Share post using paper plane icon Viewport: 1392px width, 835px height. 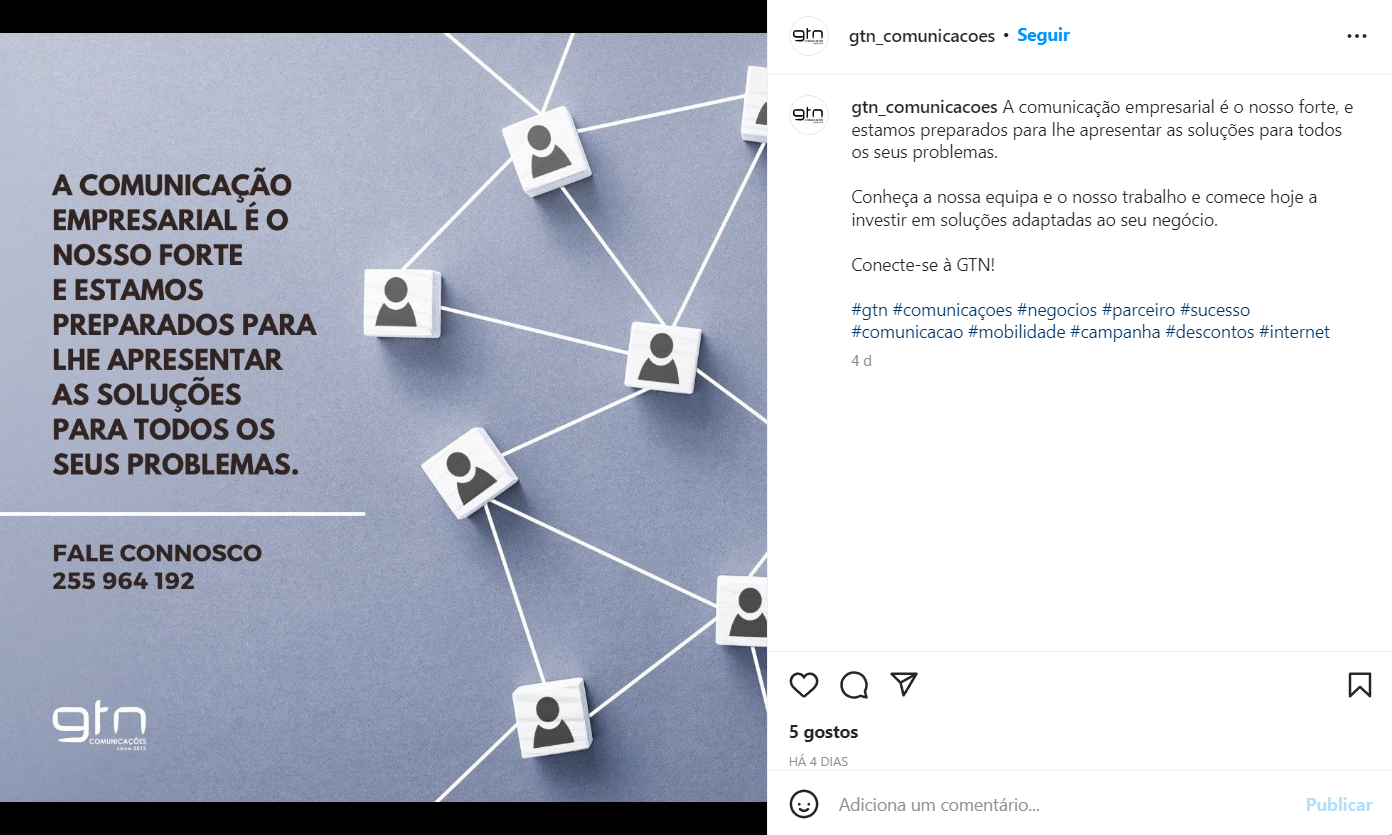[904, 684]
